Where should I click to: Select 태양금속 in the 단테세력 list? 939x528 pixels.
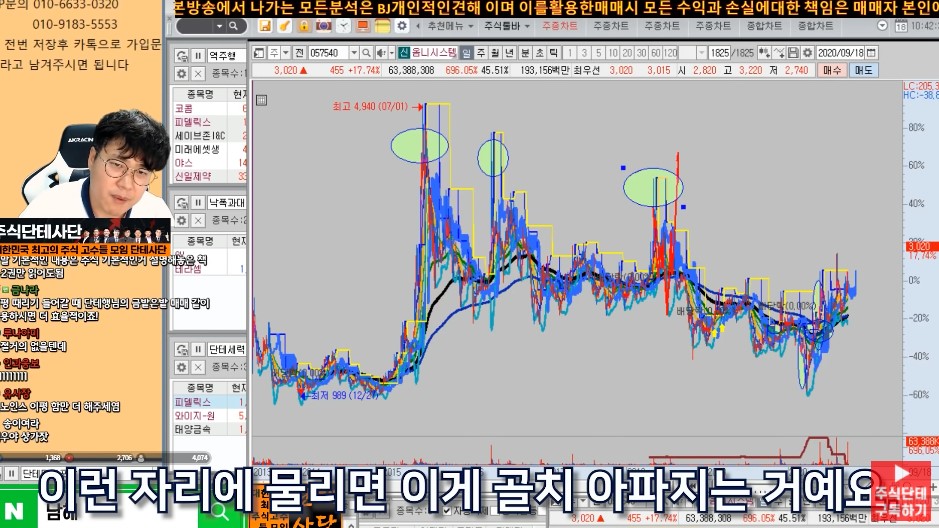click(193, 429)
